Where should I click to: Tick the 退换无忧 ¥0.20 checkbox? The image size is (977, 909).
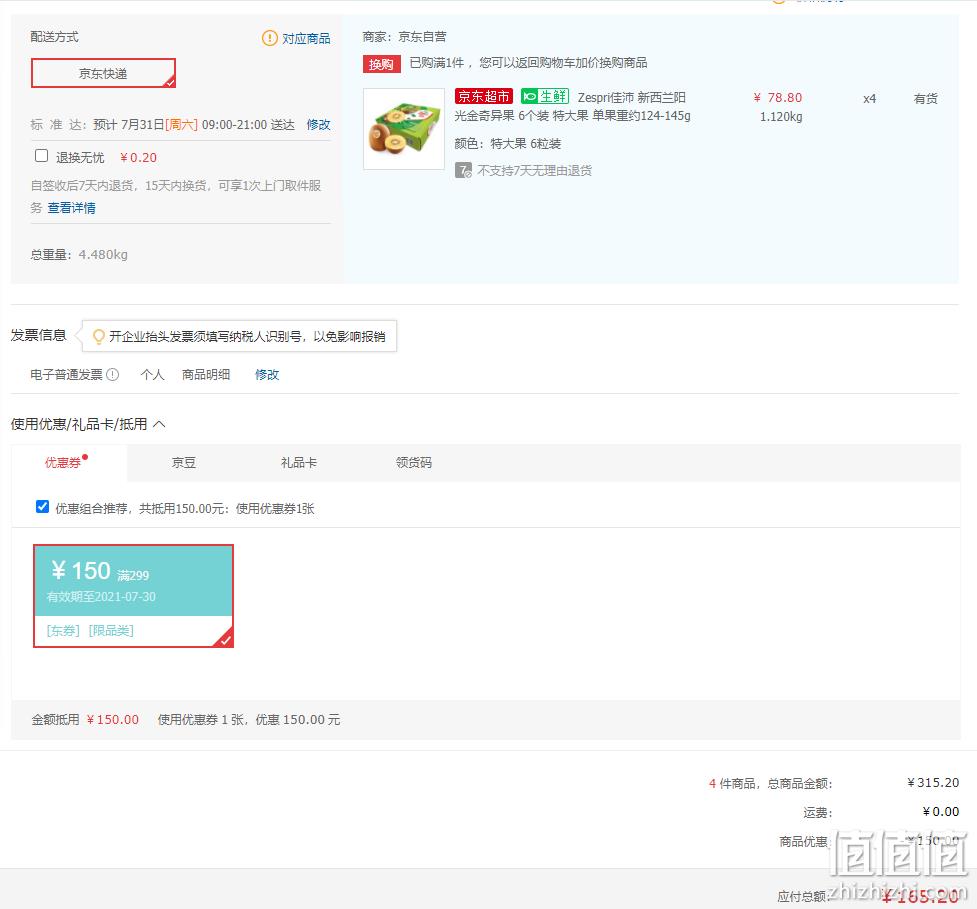[x=42, y=156]
